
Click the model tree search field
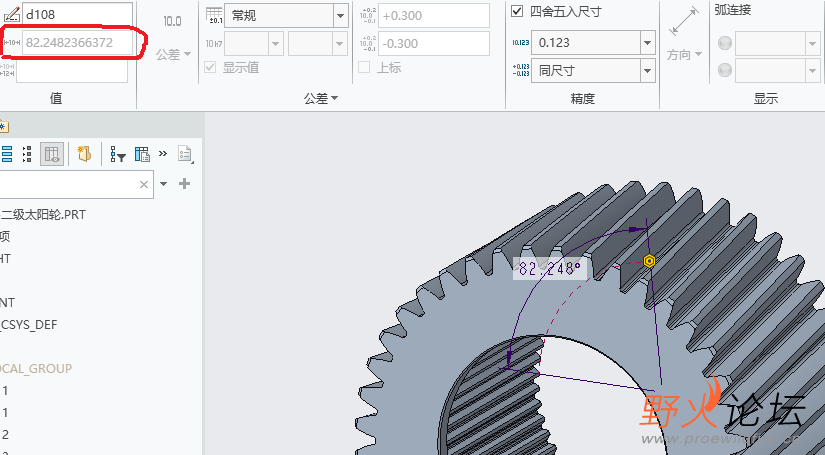tap(77, 184)
